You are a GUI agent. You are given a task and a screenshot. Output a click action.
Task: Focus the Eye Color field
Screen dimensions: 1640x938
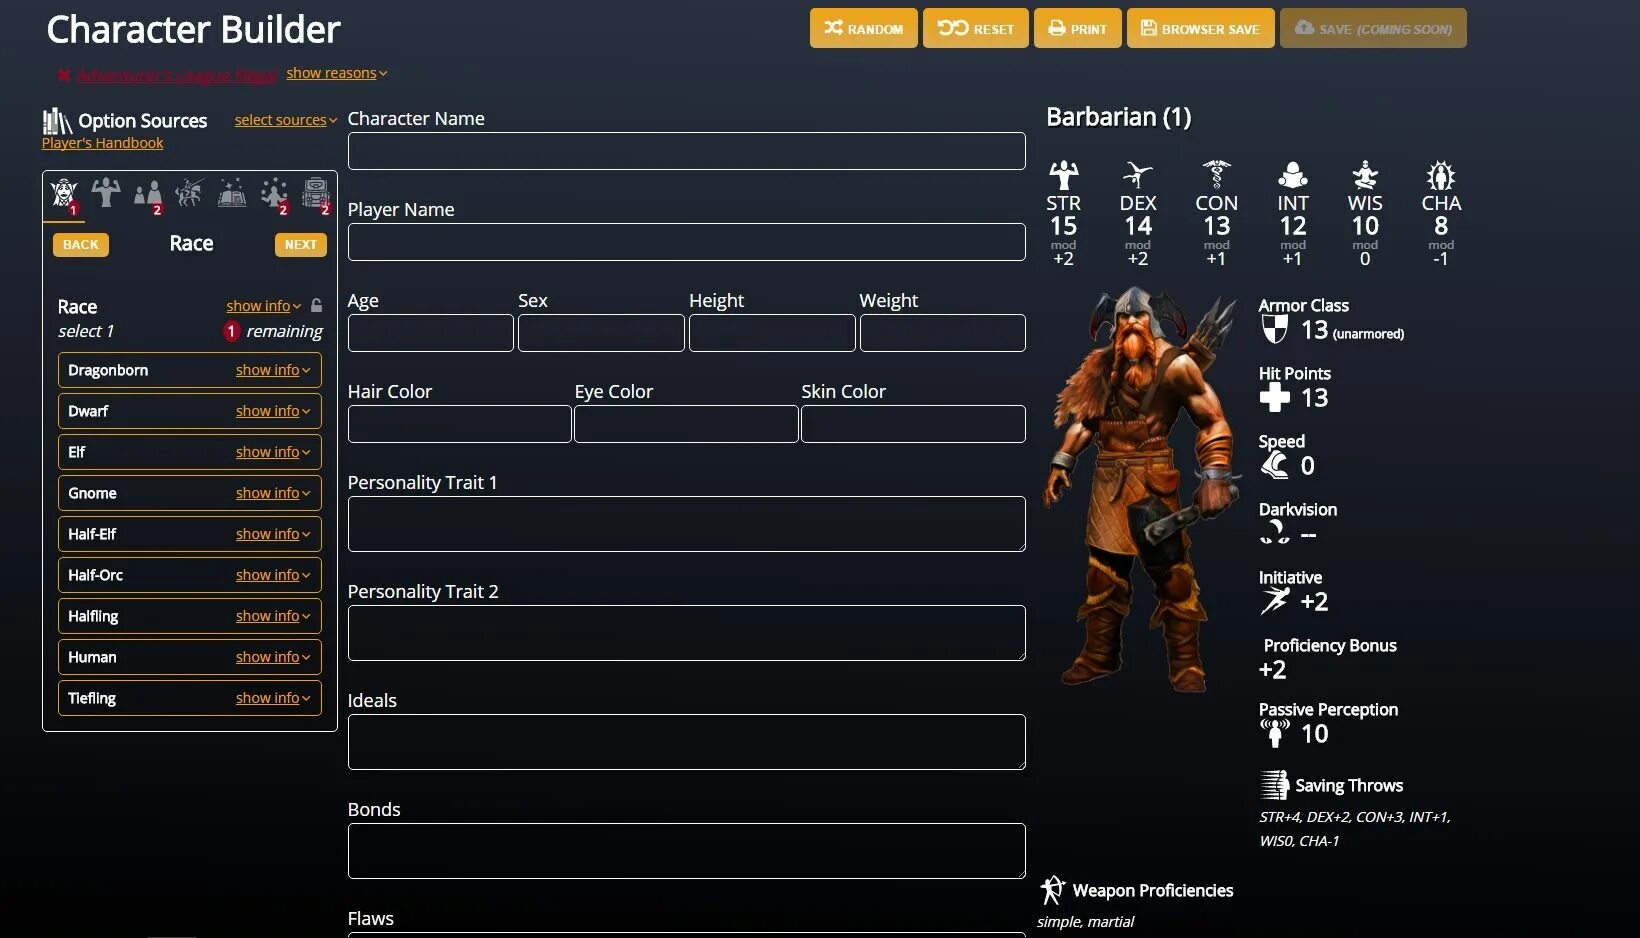pos(686,424)
